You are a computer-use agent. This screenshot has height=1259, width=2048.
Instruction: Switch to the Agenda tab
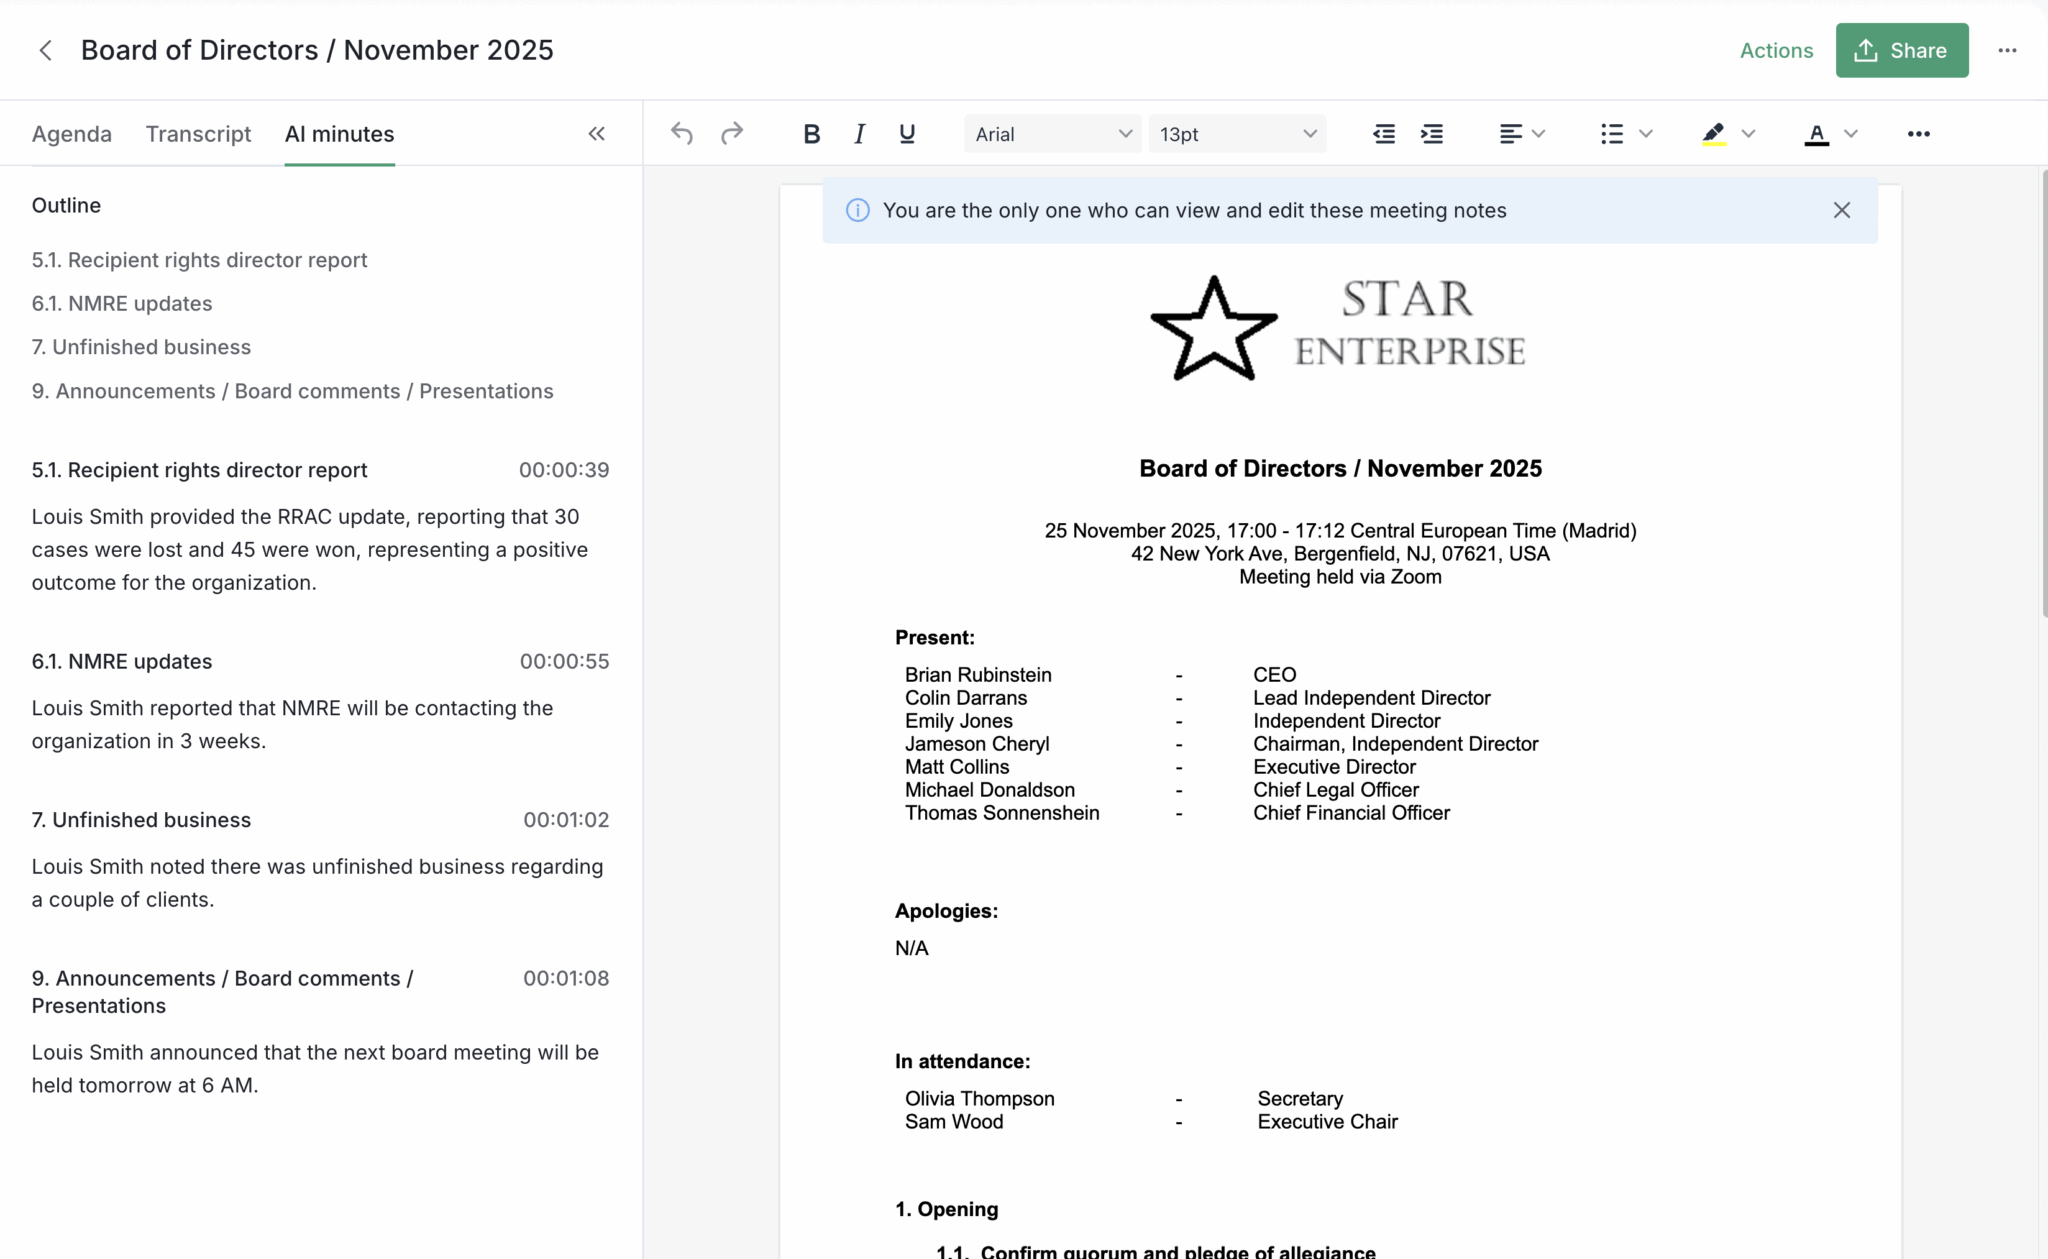72,134
